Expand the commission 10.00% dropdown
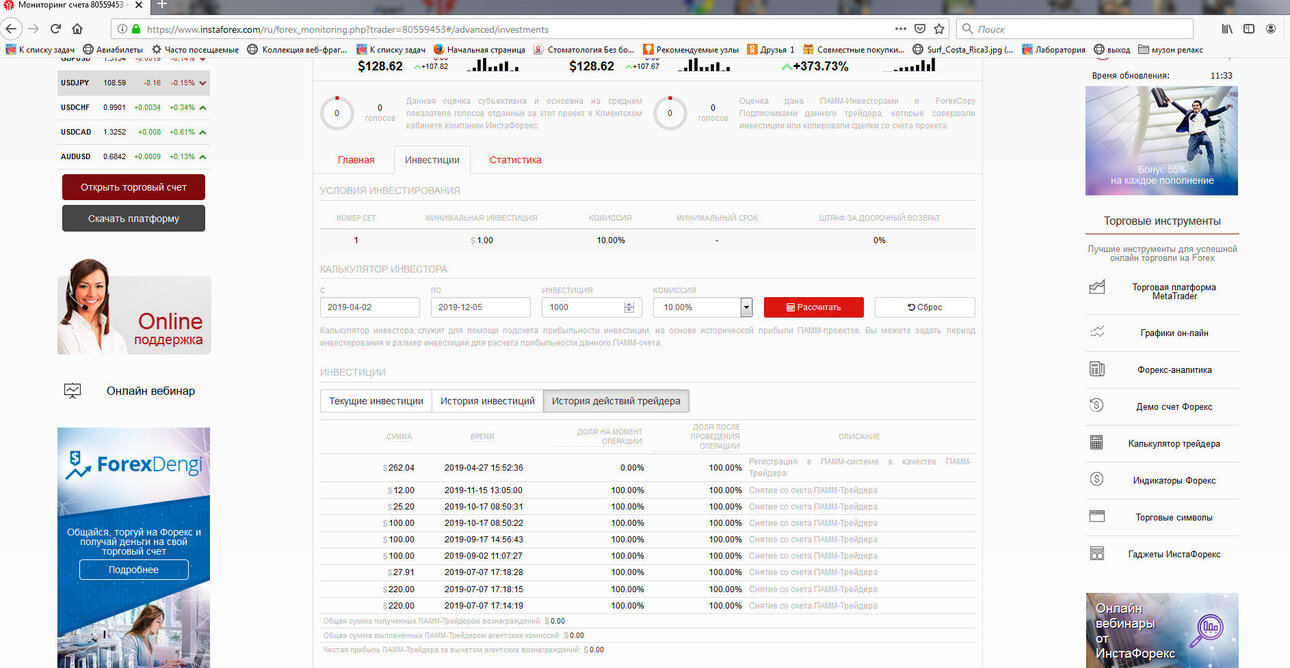Image resolution: width=1290 pixels, height=668 pixels. (746, 307)
